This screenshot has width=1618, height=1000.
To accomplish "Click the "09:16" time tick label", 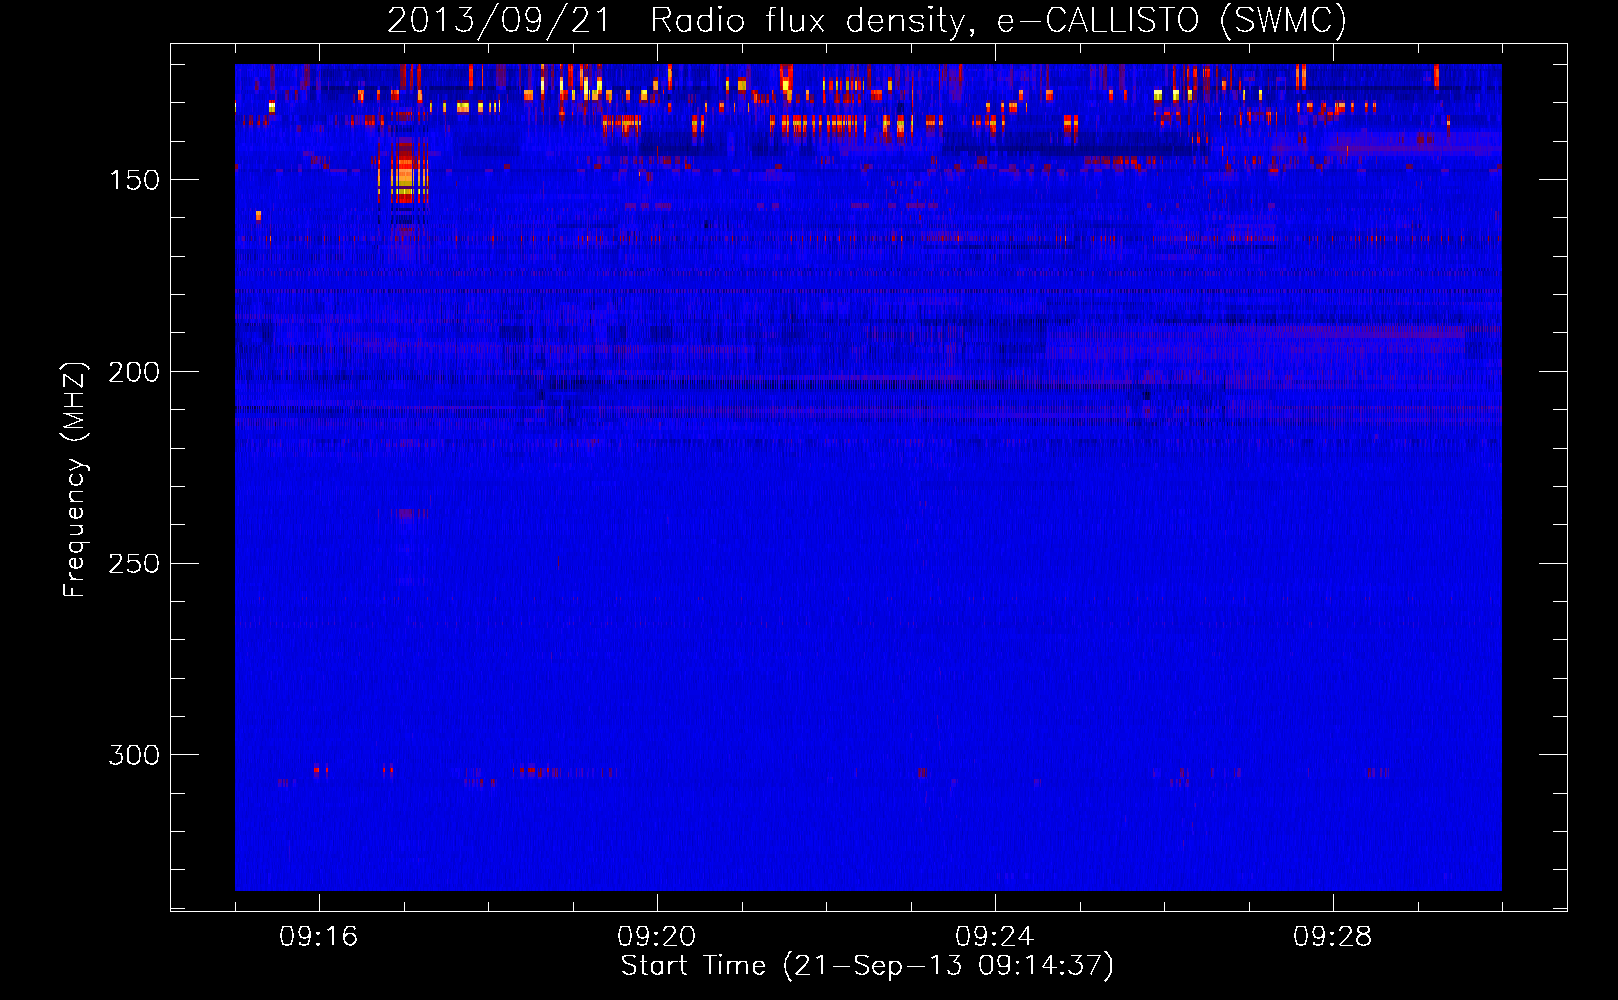I will pyautogui.click(x=318, y=937).
